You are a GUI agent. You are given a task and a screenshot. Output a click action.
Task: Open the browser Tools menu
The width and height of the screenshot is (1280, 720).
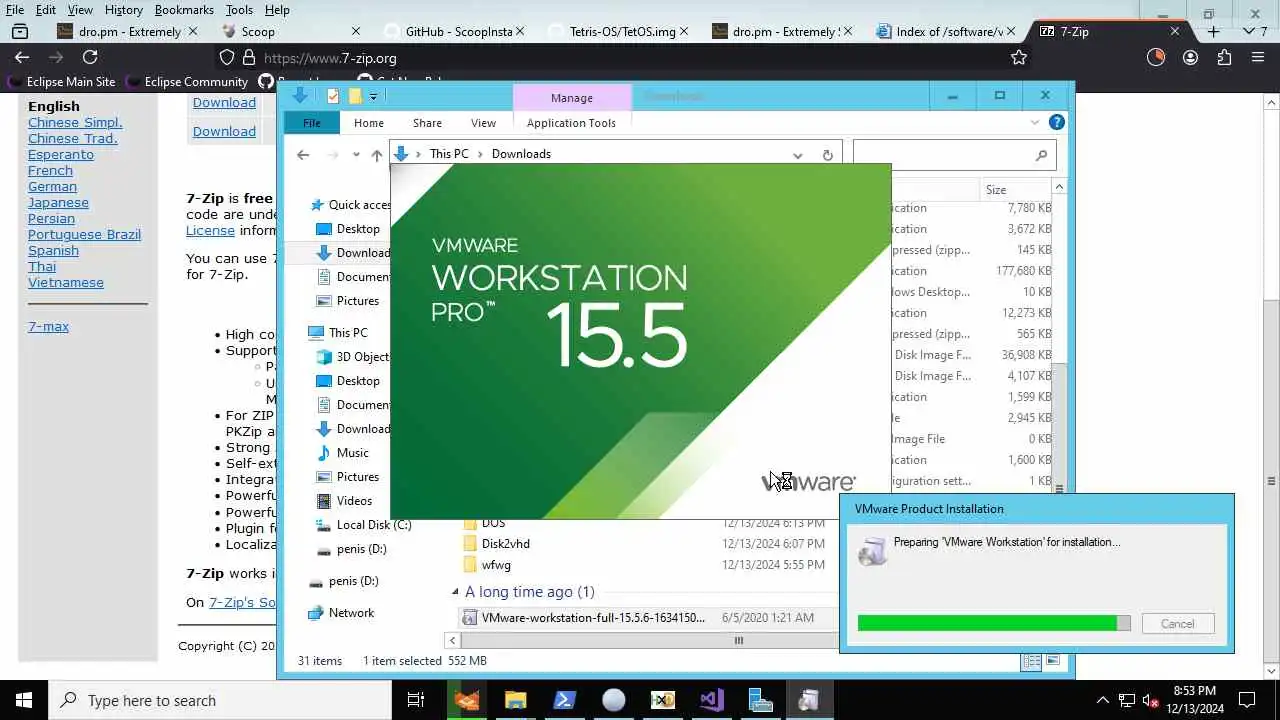[239, 10]
